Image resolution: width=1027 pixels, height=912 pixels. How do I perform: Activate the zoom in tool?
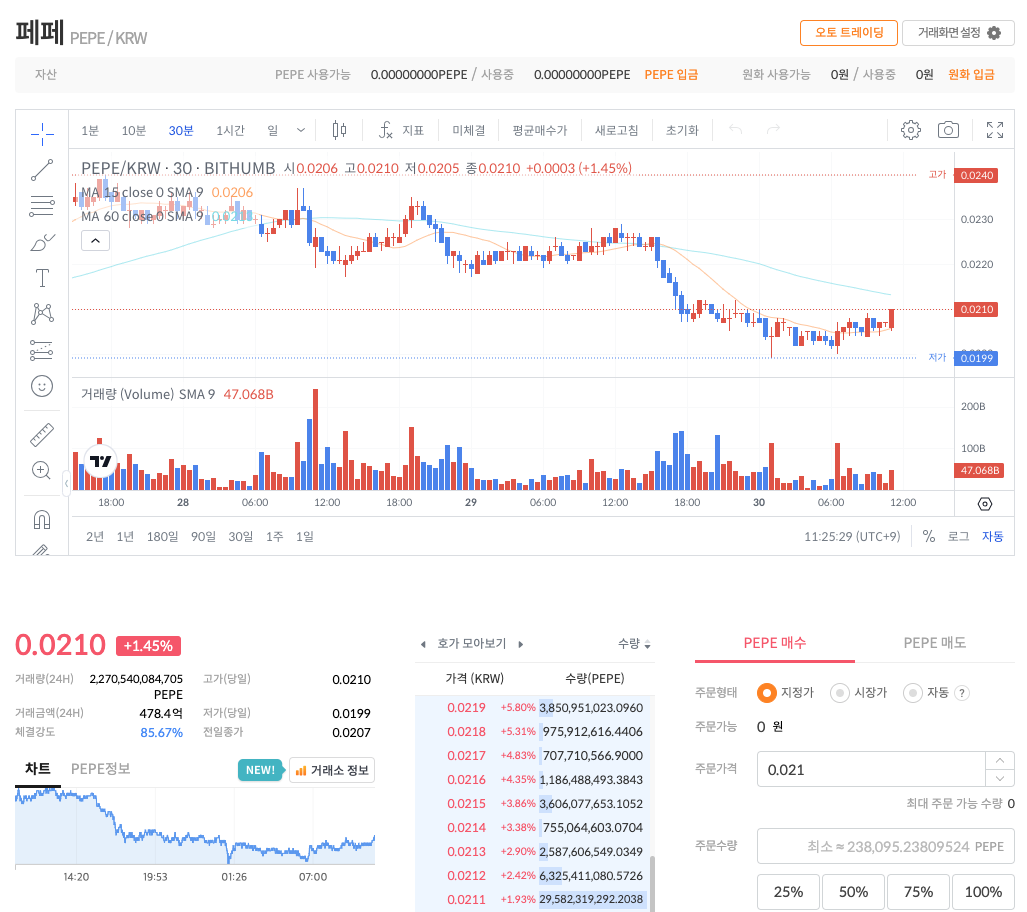(x=42, y=470)
